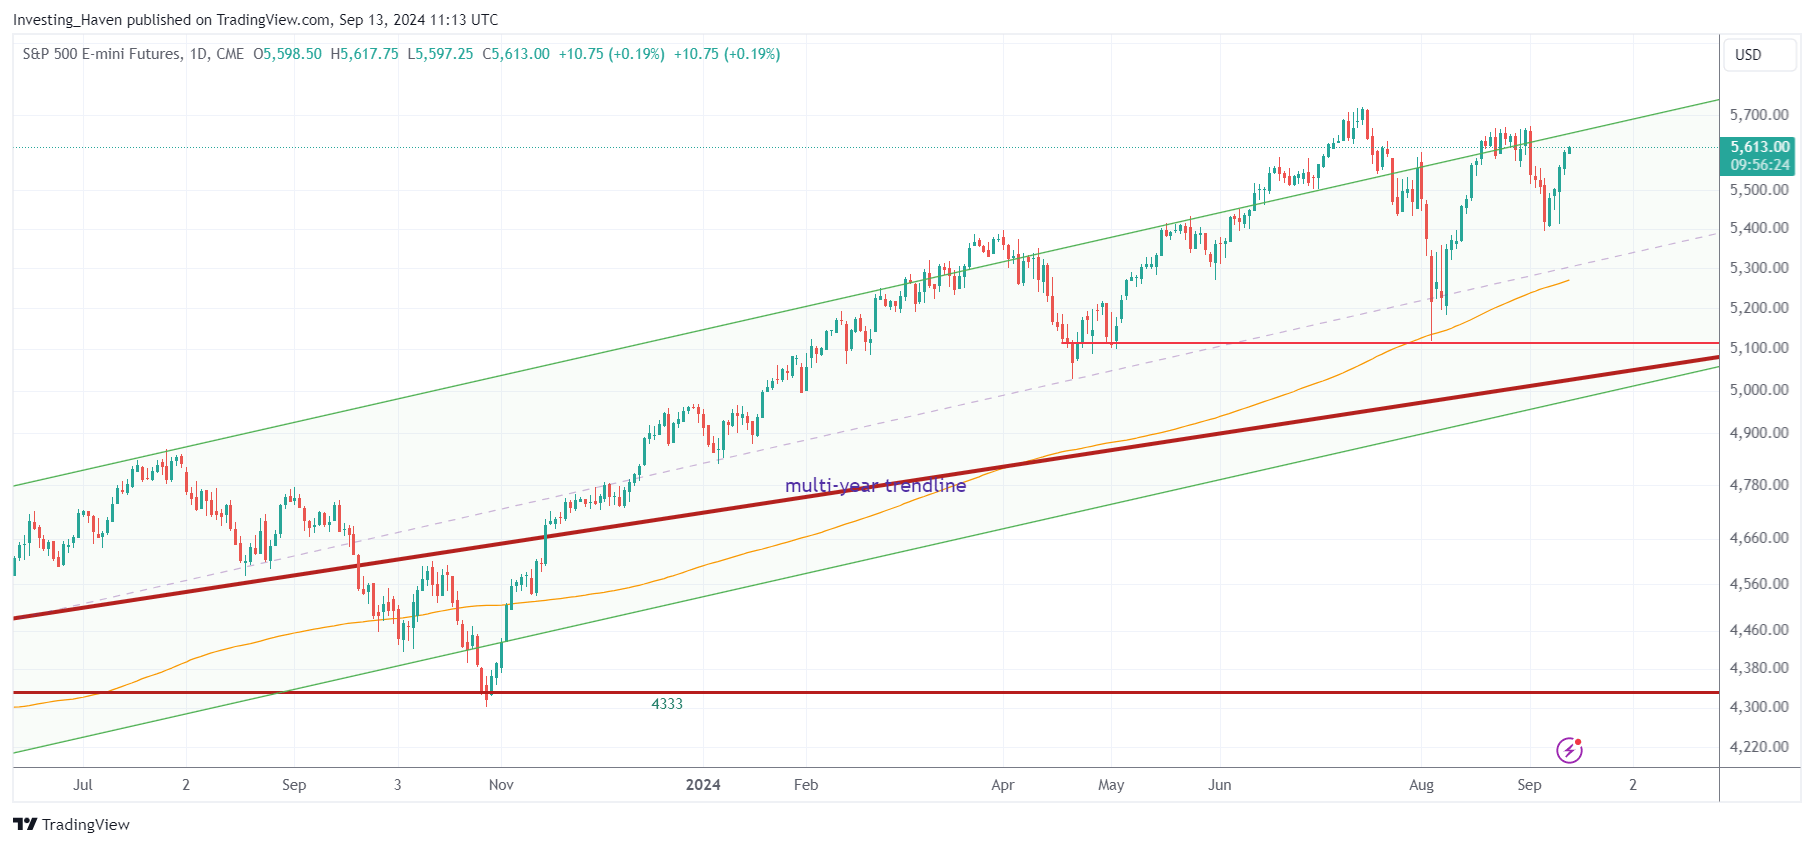Click the 5,100.00 price axis label

pos(1759,348)
